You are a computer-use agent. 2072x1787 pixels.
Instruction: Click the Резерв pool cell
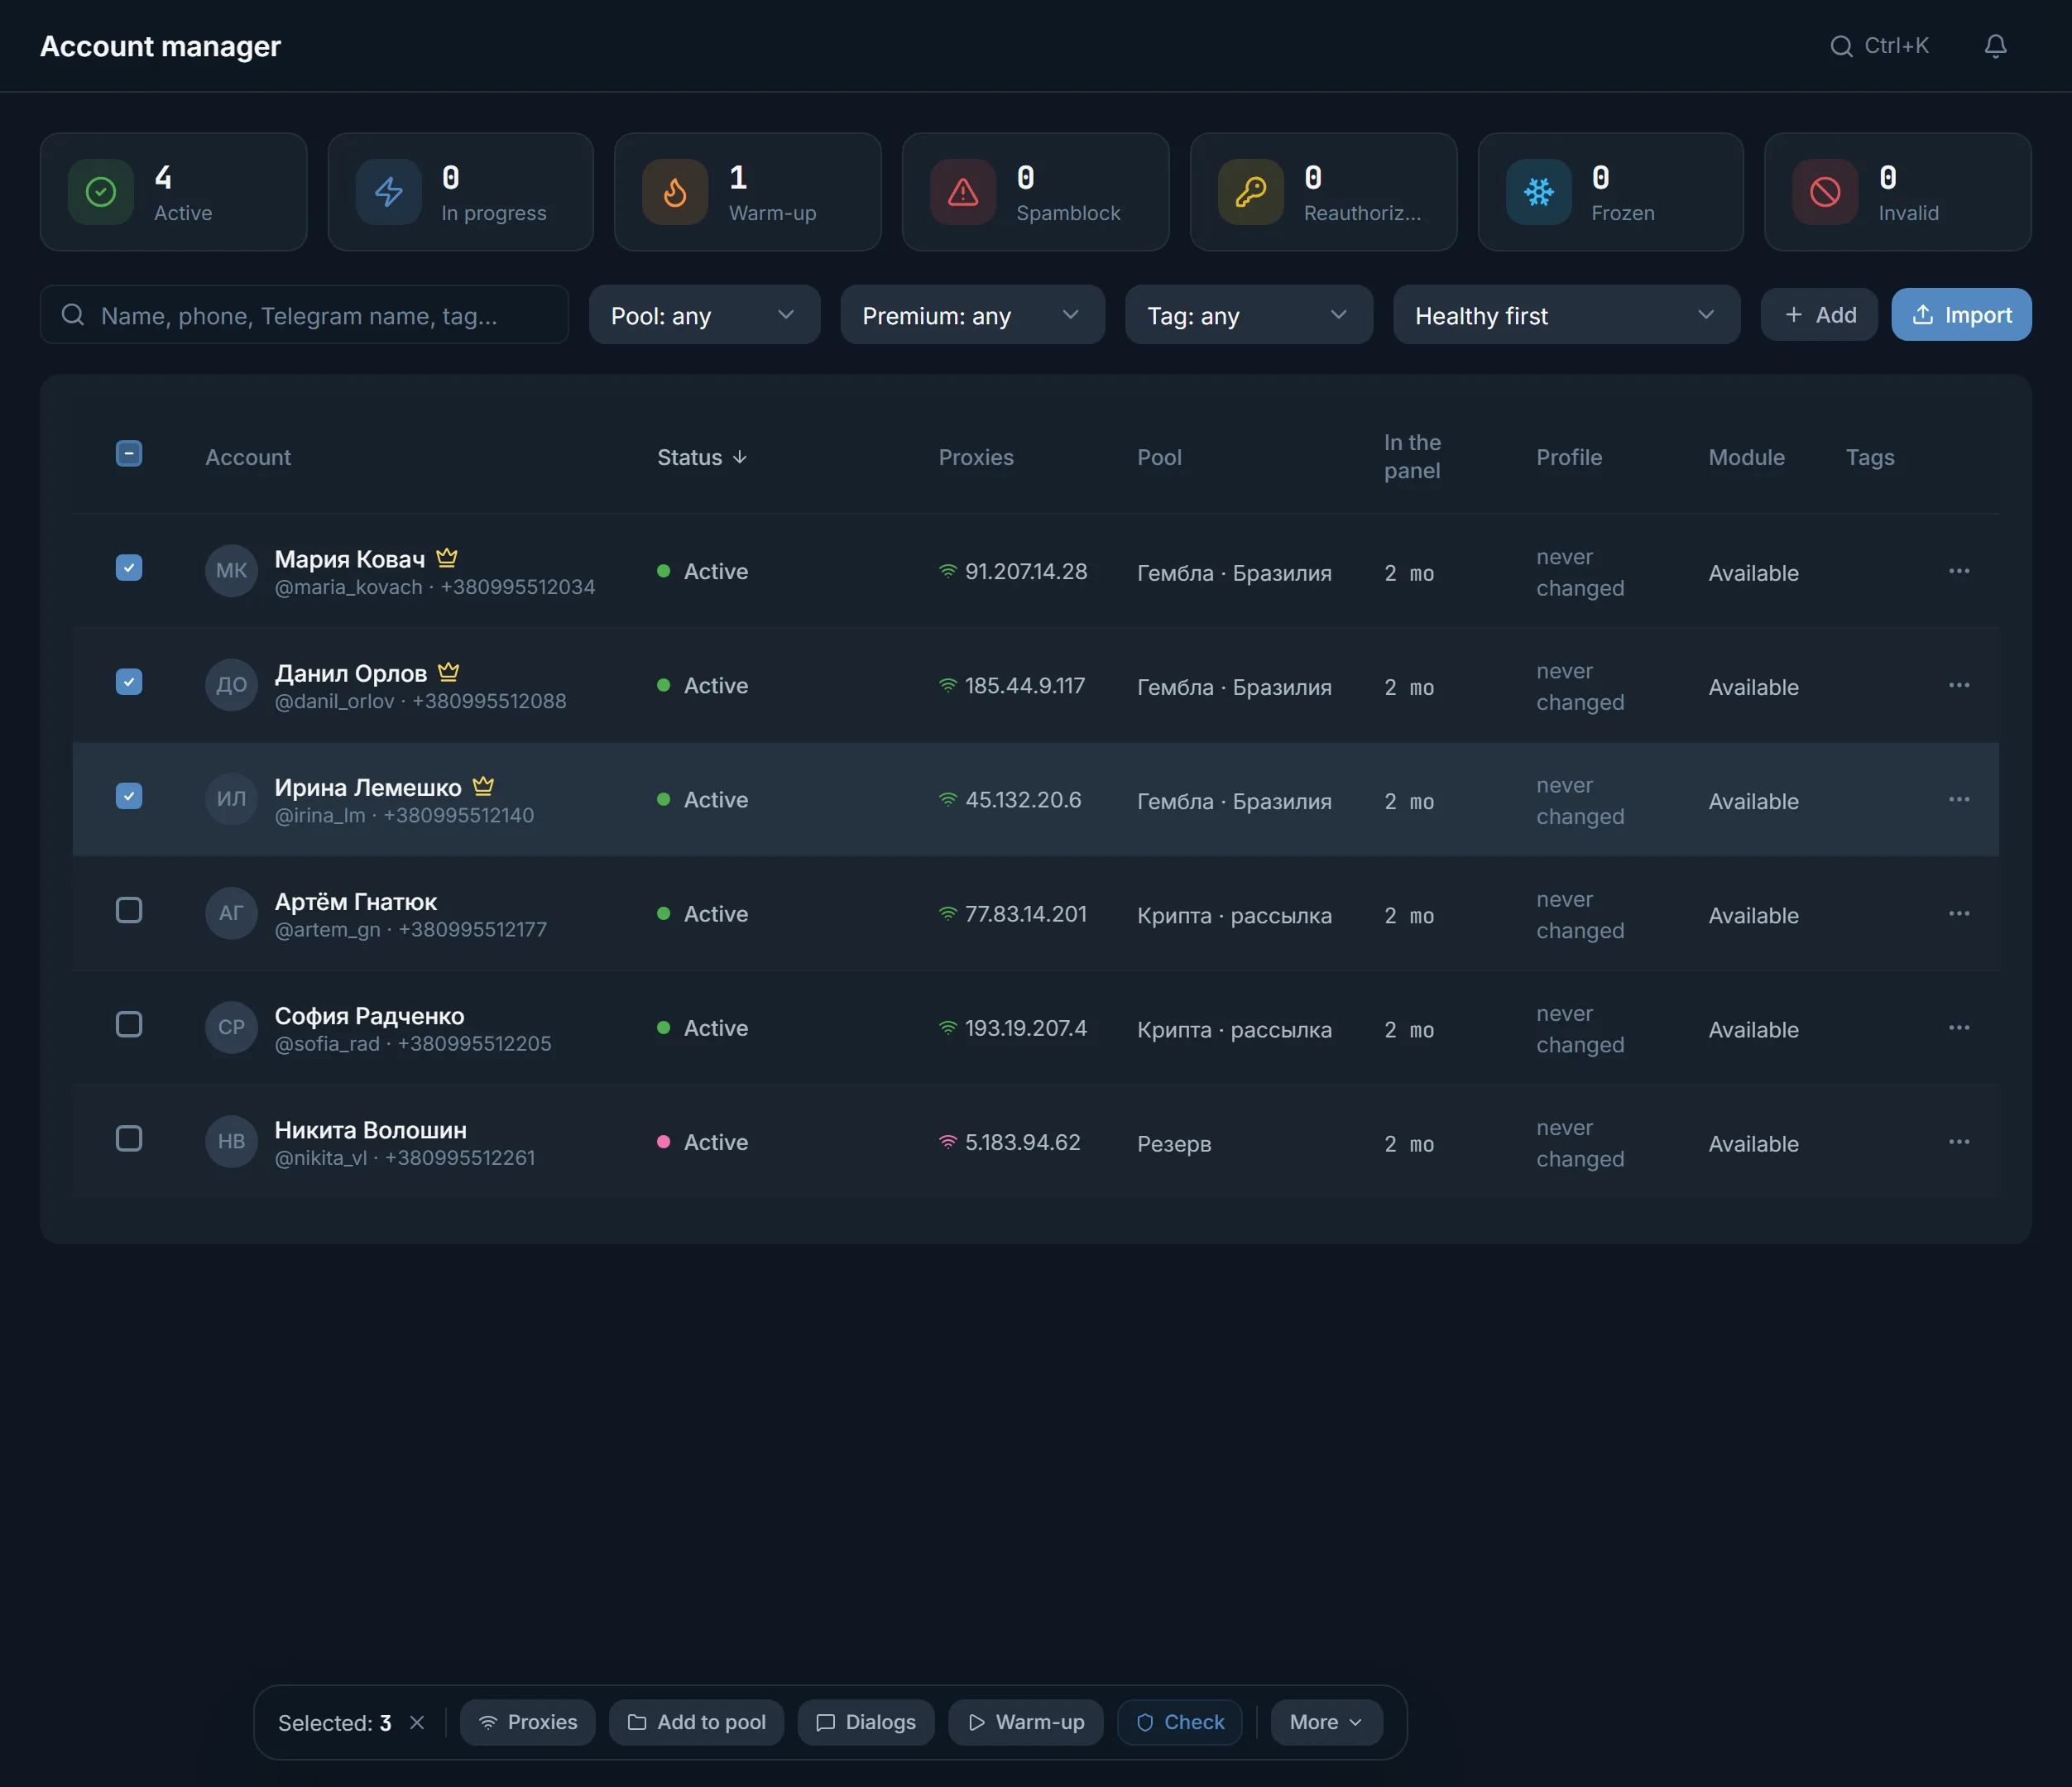click(1174, 1143)
